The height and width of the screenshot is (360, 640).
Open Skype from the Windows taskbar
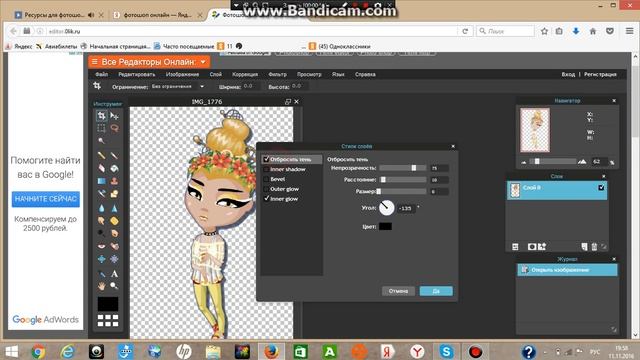pos(446,351)
